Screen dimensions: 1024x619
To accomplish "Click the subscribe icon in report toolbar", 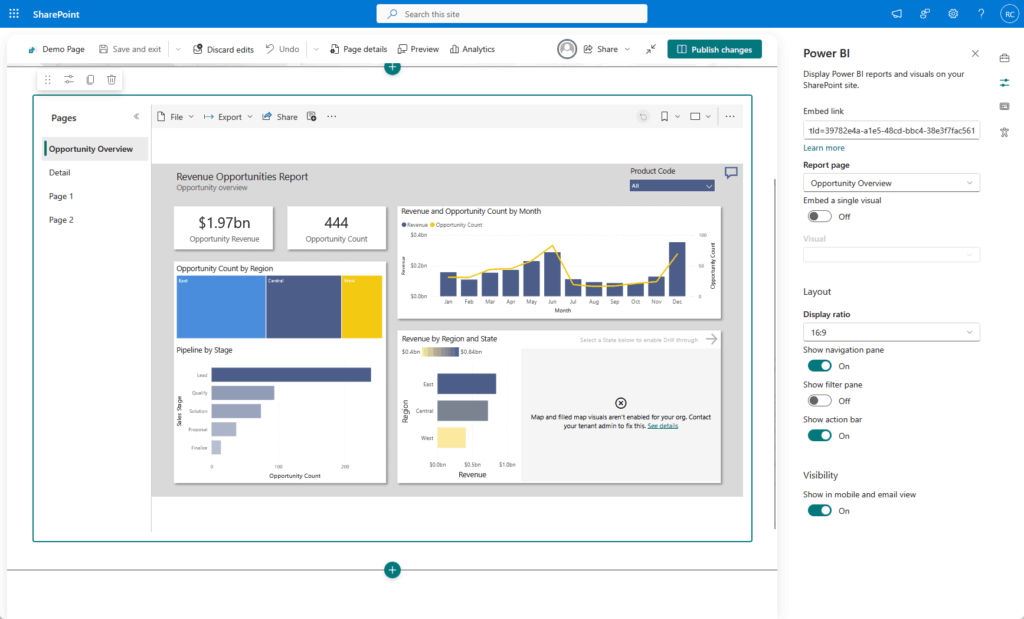I will [312, 117].
